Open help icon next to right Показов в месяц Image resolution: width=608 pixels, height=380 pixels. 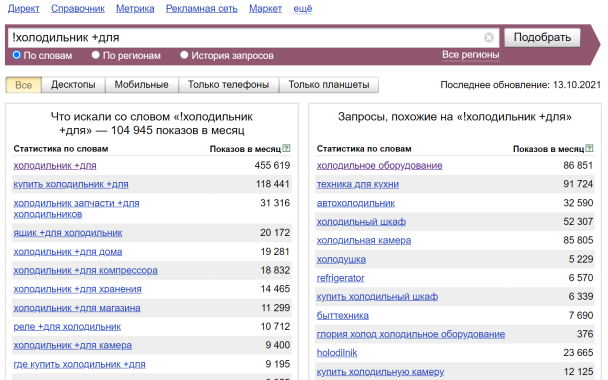pyautogui.click(x=589, y=148)
